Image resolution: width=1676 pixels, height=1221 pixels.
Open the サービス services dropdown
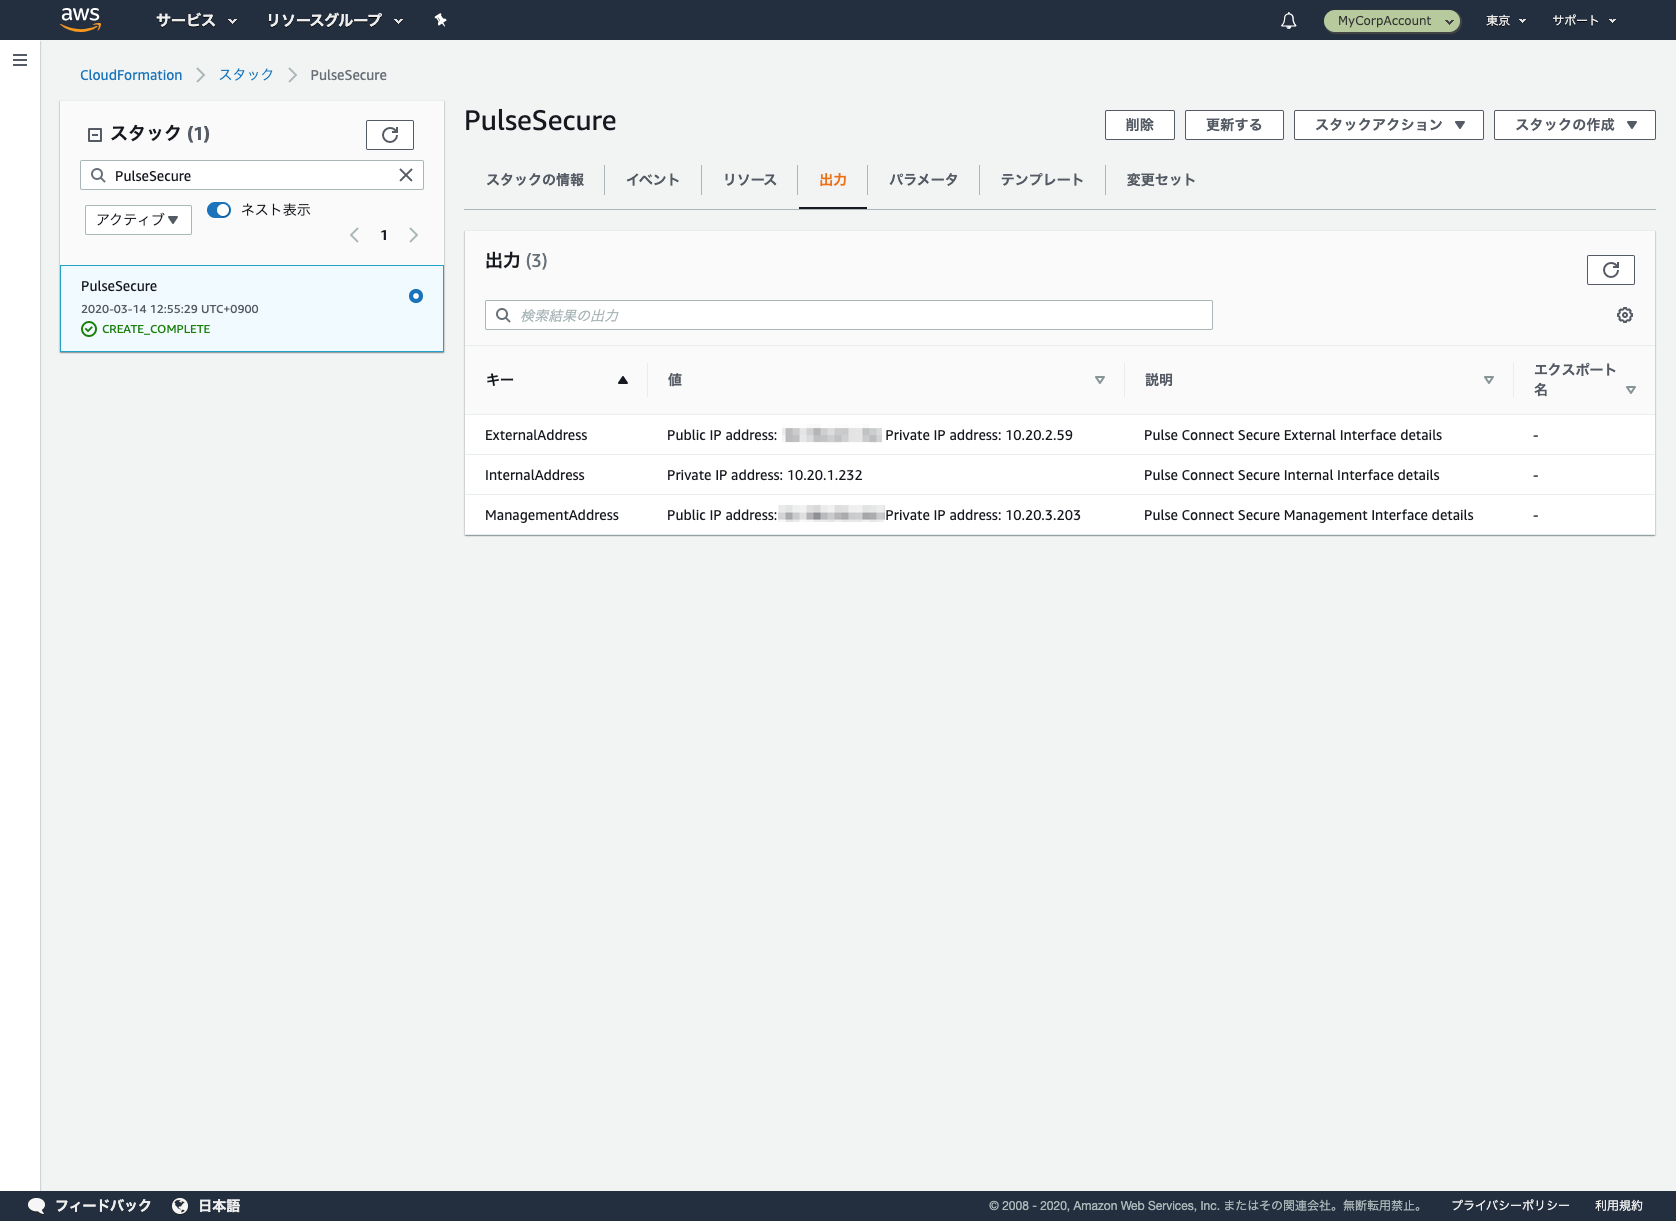pos(196,20)
